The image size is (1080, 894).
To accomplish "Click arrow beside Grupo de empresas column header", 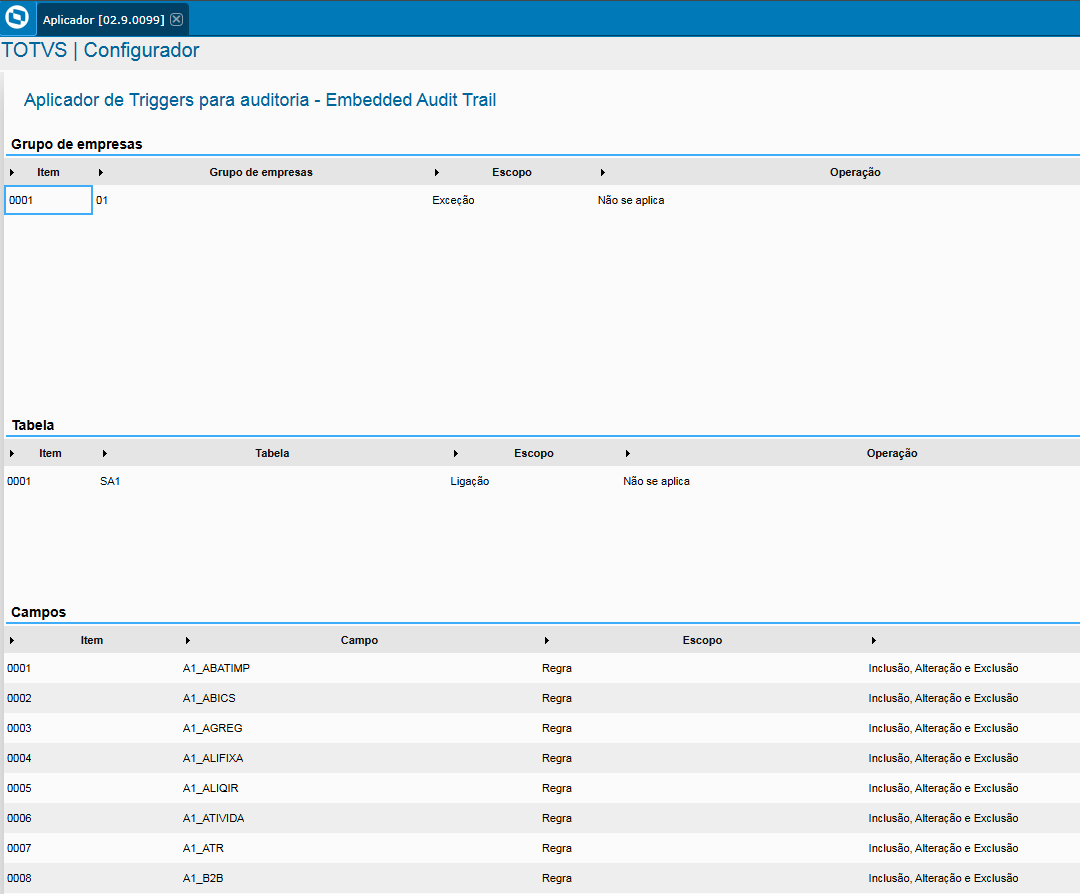I will tap(101, 172).
